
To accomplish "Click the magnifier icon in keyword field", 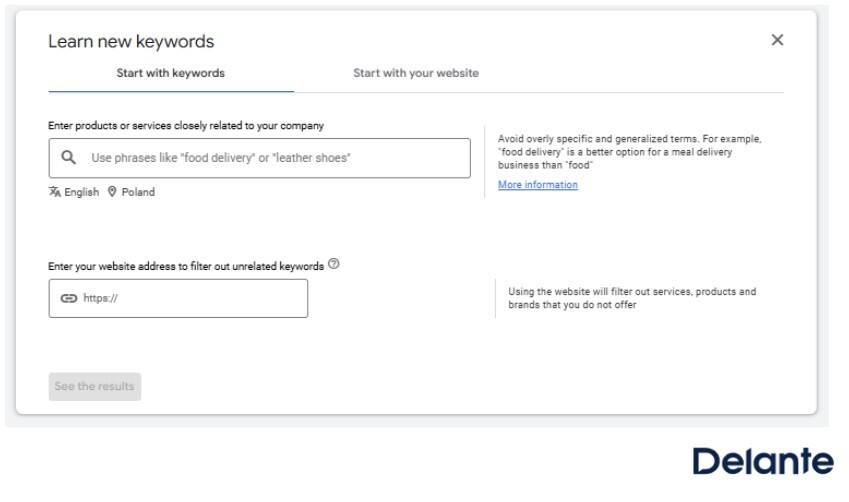I will [68, 158].
